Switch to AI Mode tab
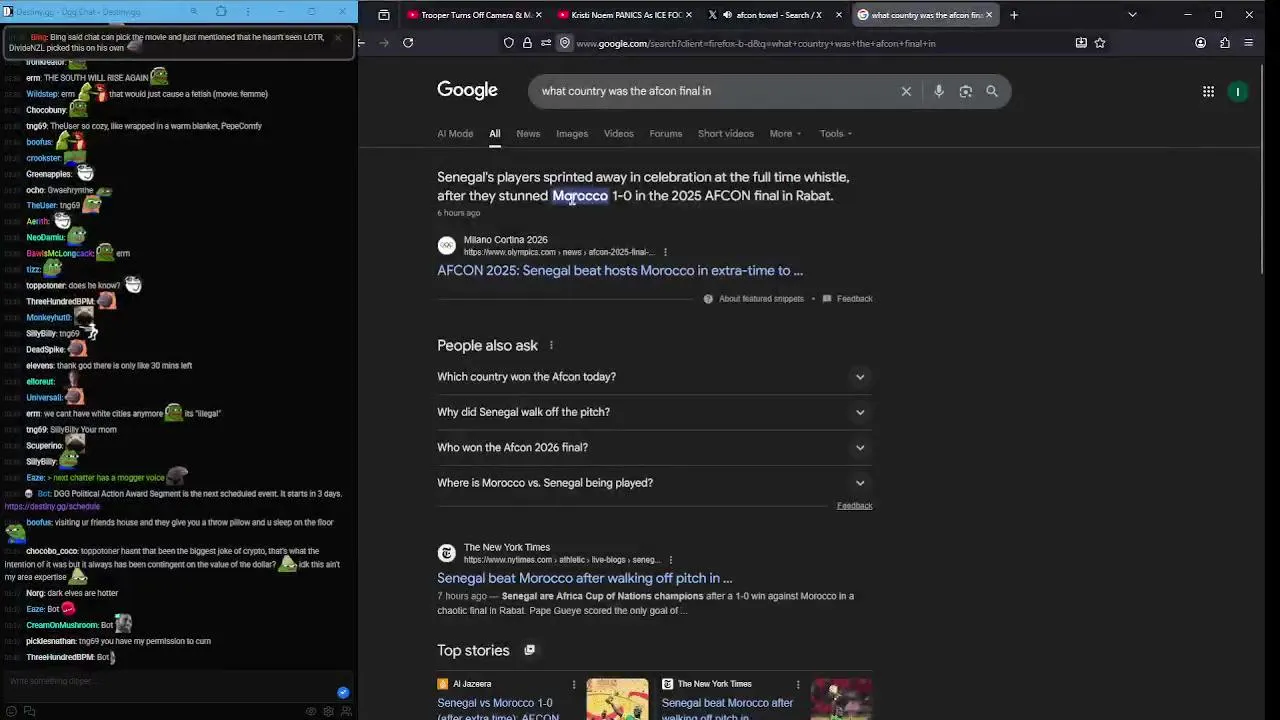Image resolution: width=1280 pixels, height=720 pixels. (455, 133)
